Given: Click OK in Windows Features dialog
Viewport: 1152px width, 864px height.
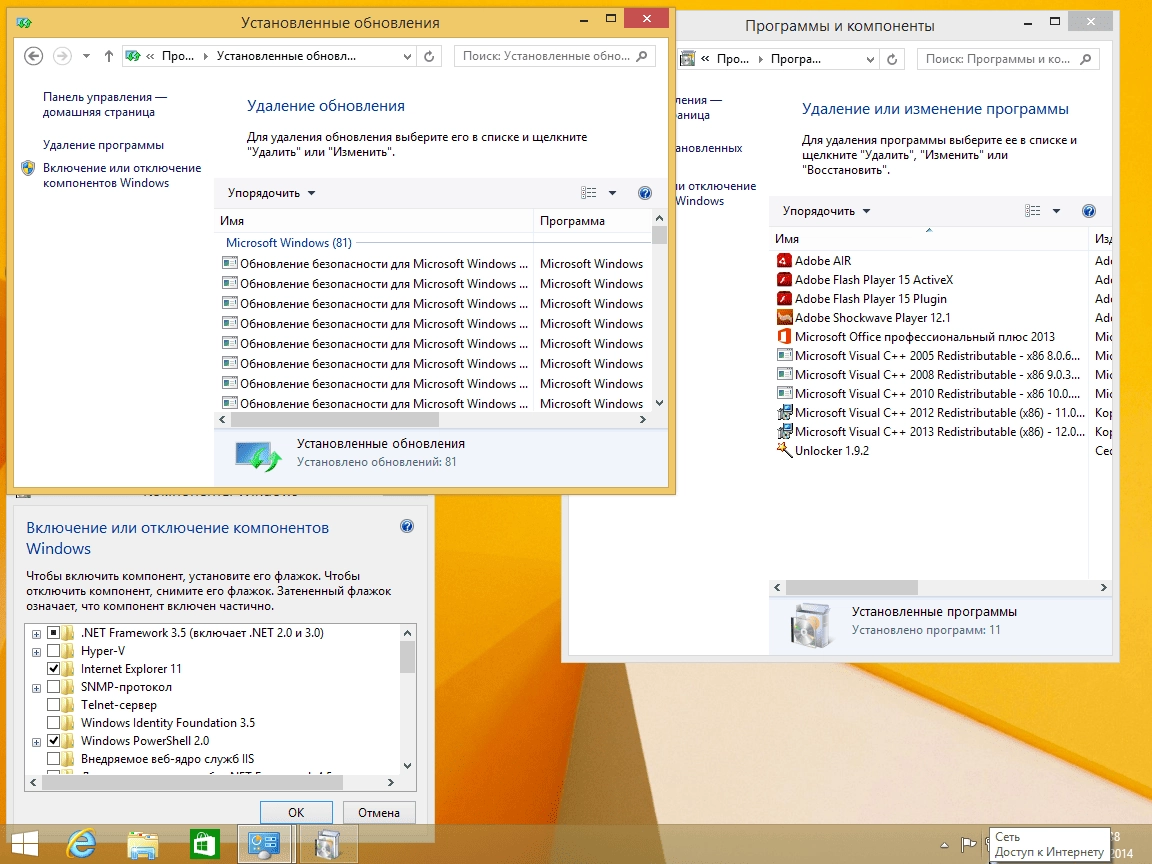Looking at the screenshot, I should pos(296,813).
